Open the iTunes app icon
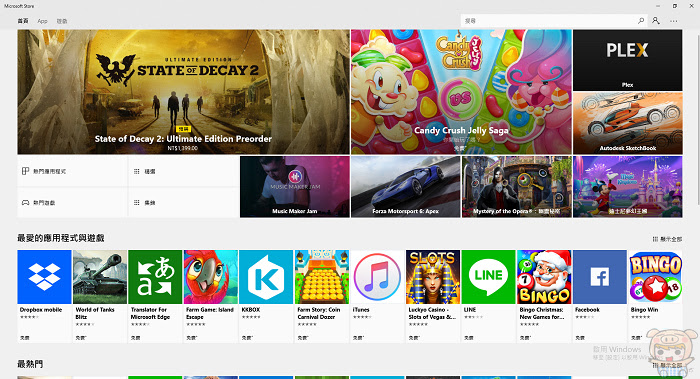This screenshot has width=700, height=379. [377, 277]
